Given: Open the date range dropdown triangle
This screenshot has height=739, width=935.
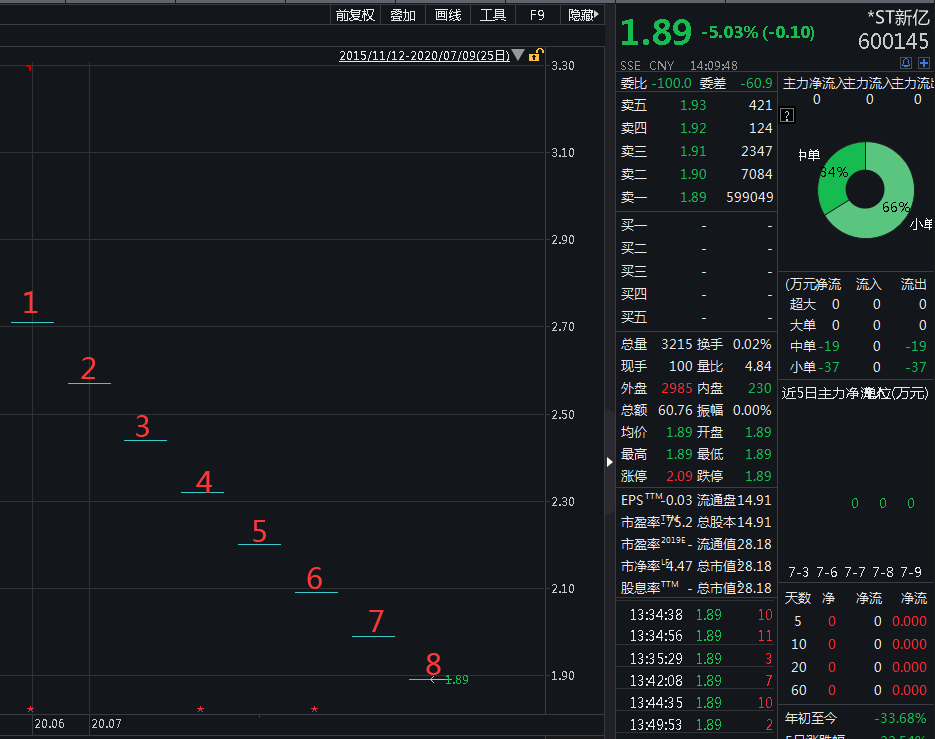Looking at the screenshot, I should coord(518,55).
